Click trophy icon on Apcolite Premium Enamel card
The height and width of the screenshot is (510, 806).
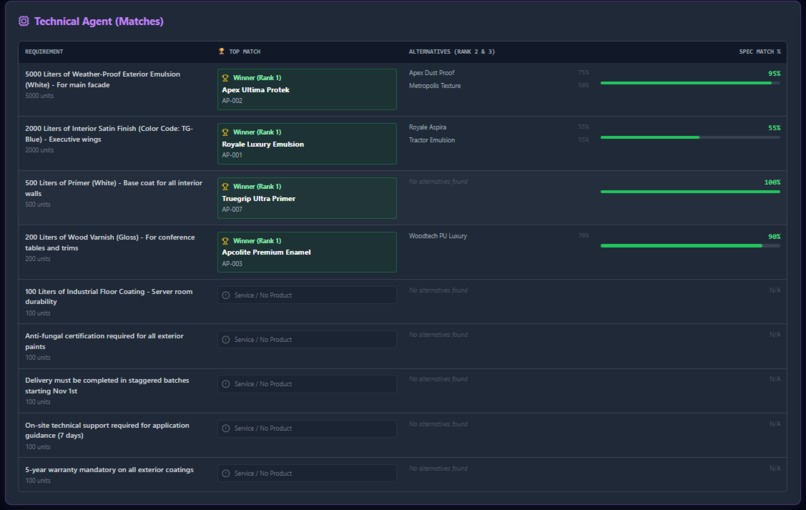point(225,241)
